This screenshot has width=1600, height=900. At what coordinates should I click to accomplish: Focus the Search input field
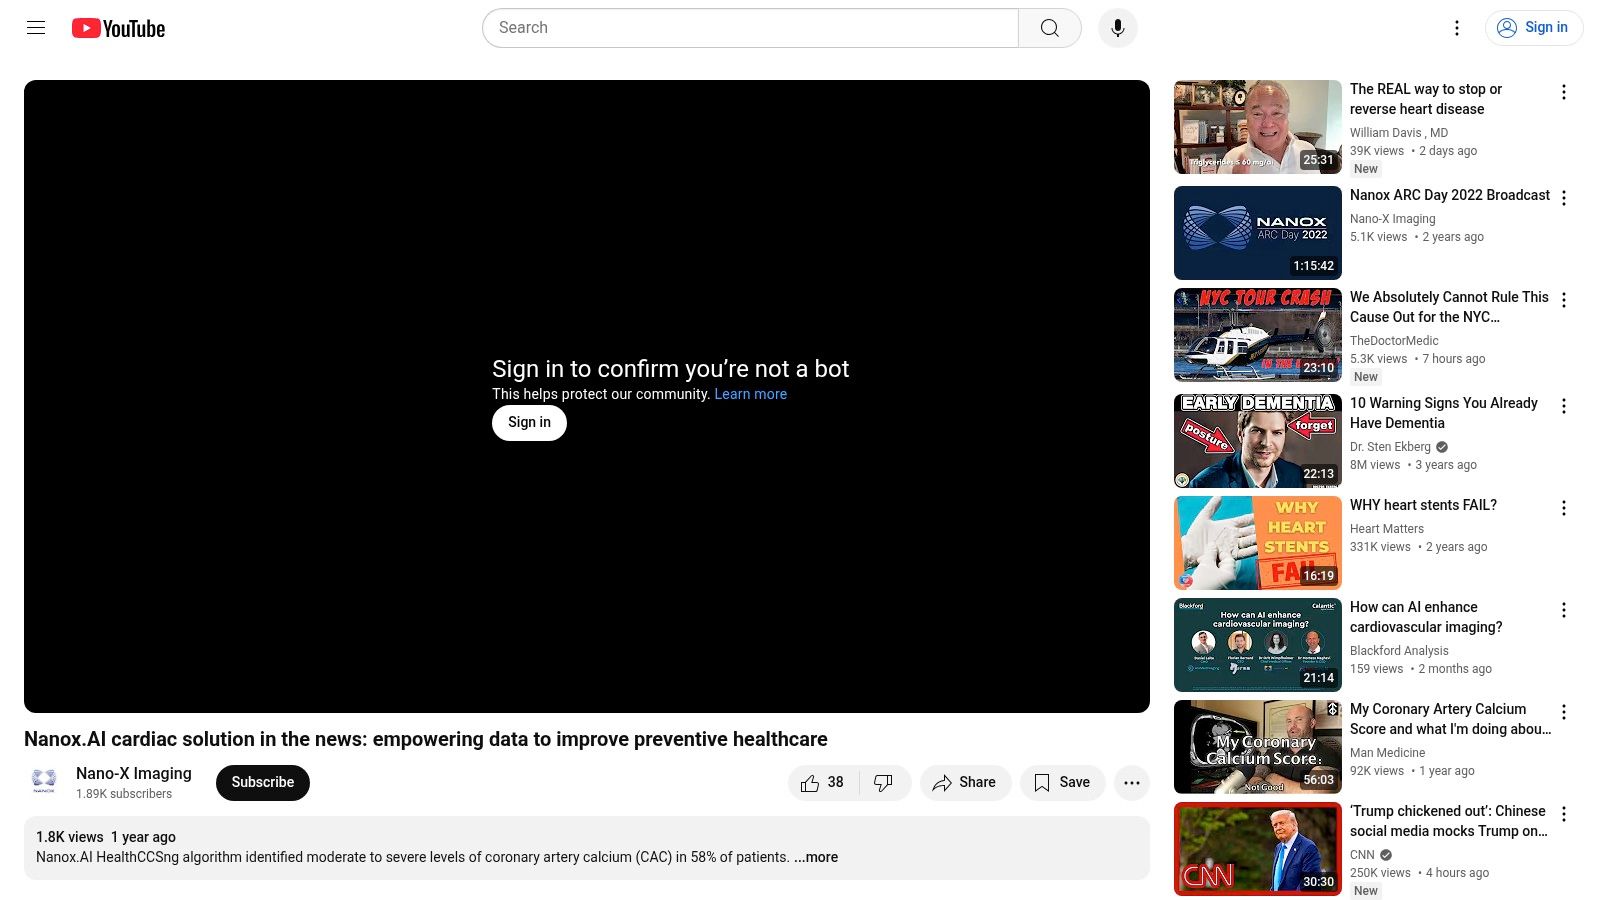point(750,28)
